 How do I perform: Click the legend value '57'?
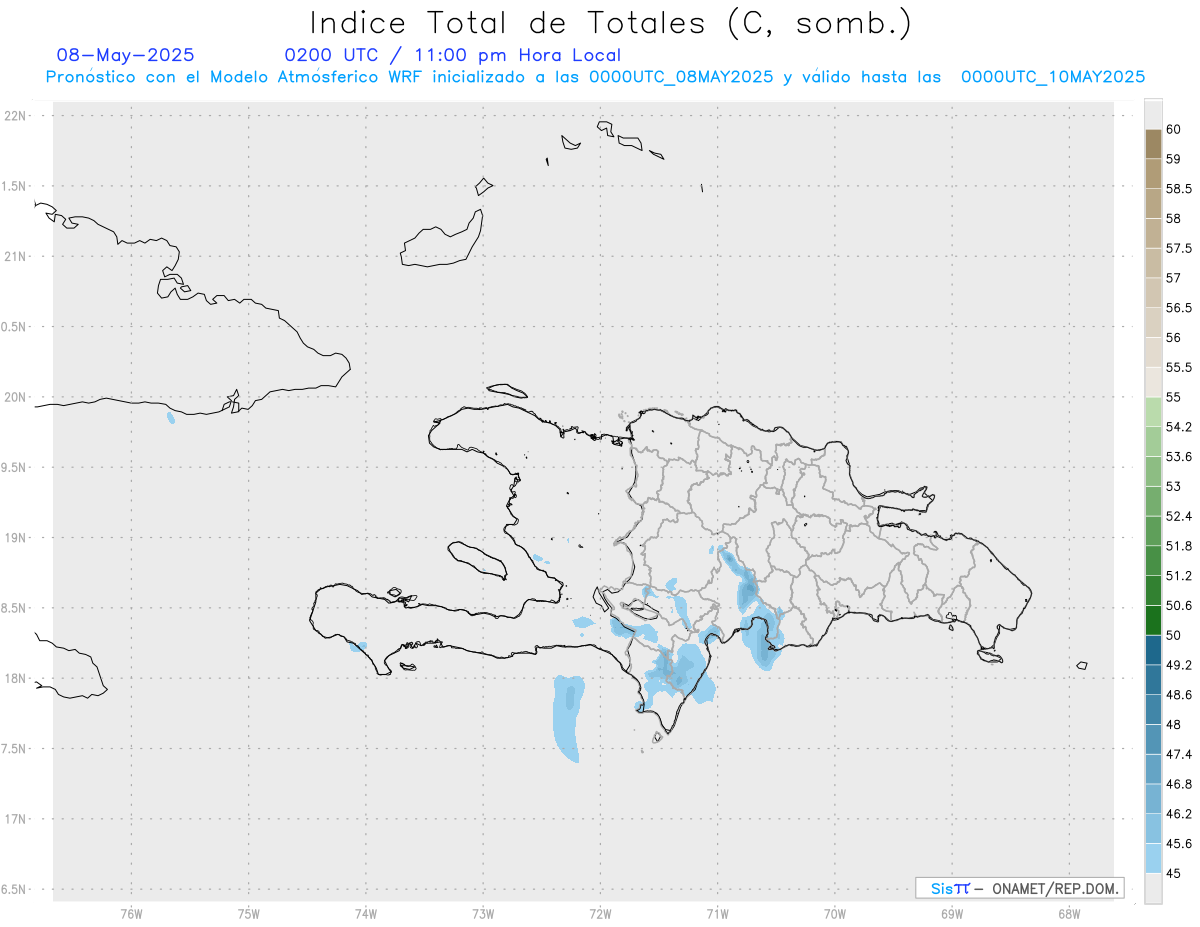tap(1173, 278)
